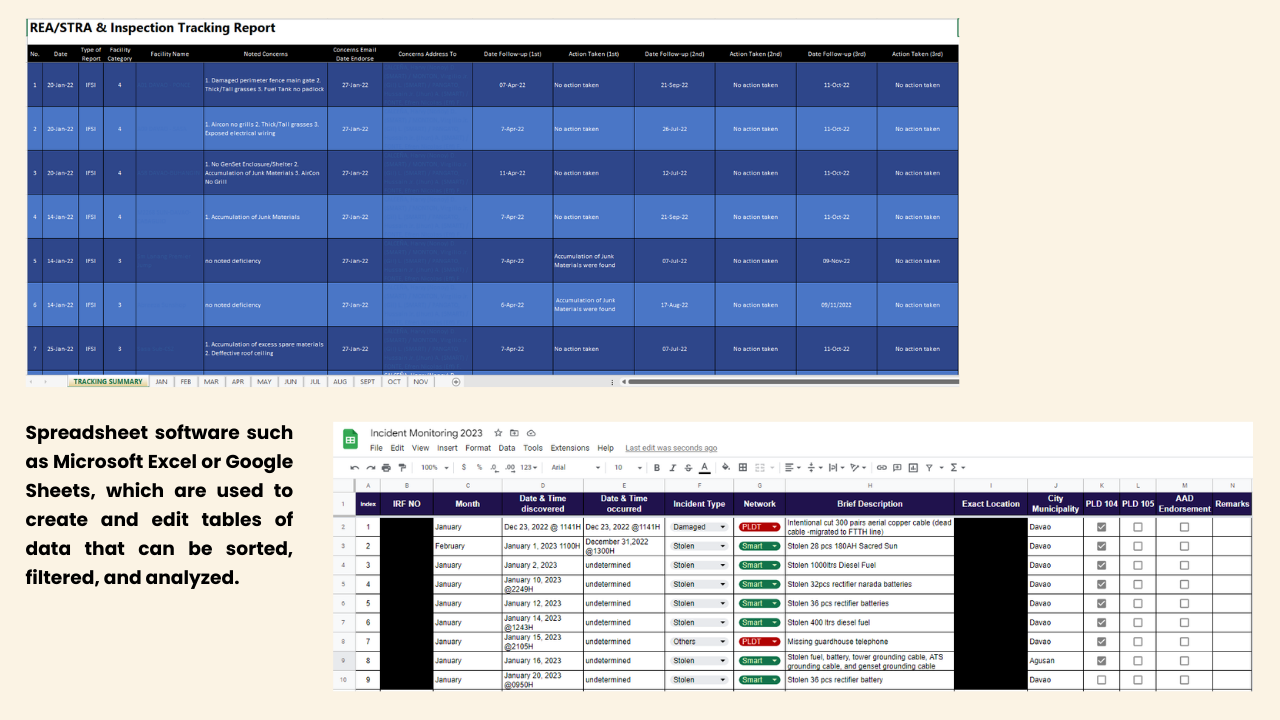Click the Undo arrow in Sheets toolbar

click(x=355, y=467)
